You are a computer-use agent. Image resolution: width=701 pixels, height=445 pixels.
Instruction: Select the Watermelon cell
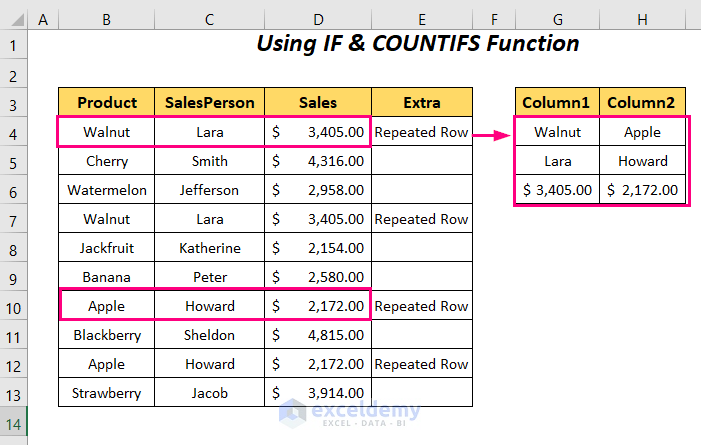(107, 190)
